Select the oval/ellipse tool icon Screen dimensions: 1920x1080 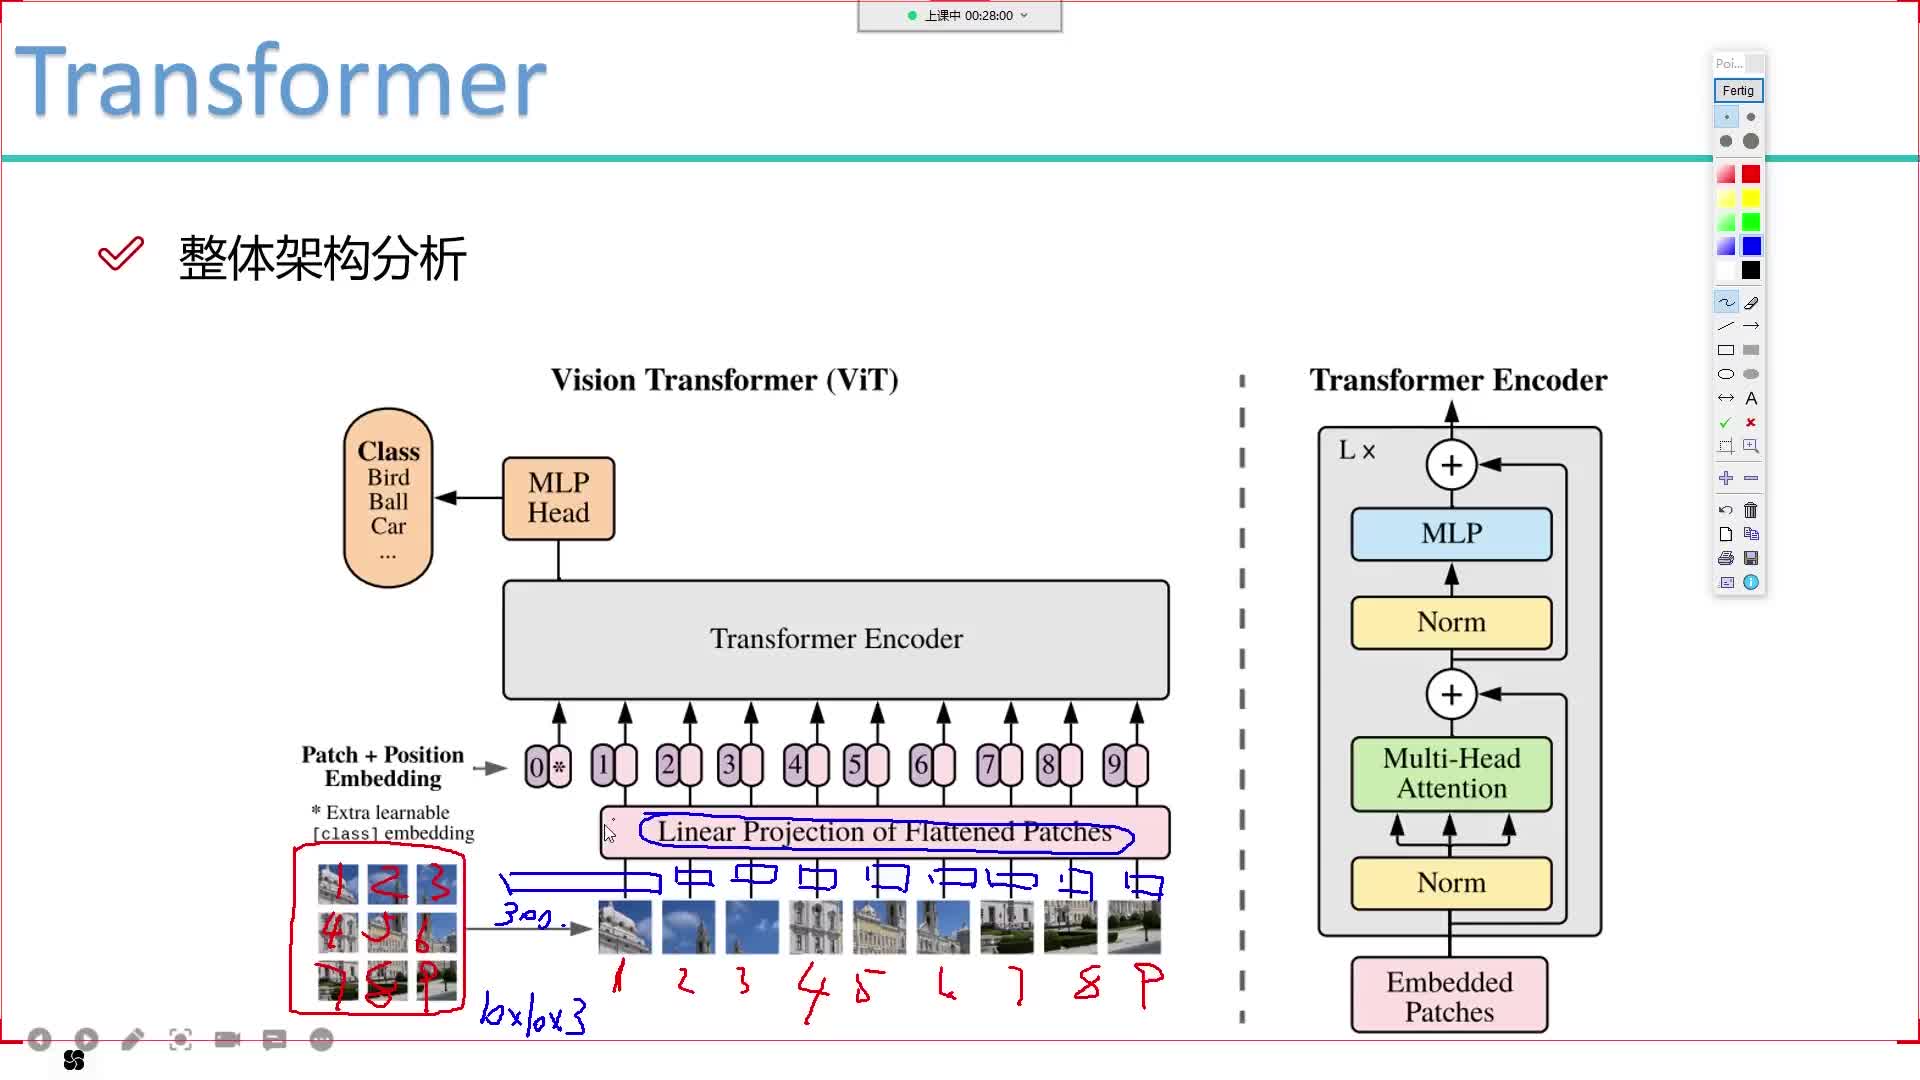(1725, 373)
